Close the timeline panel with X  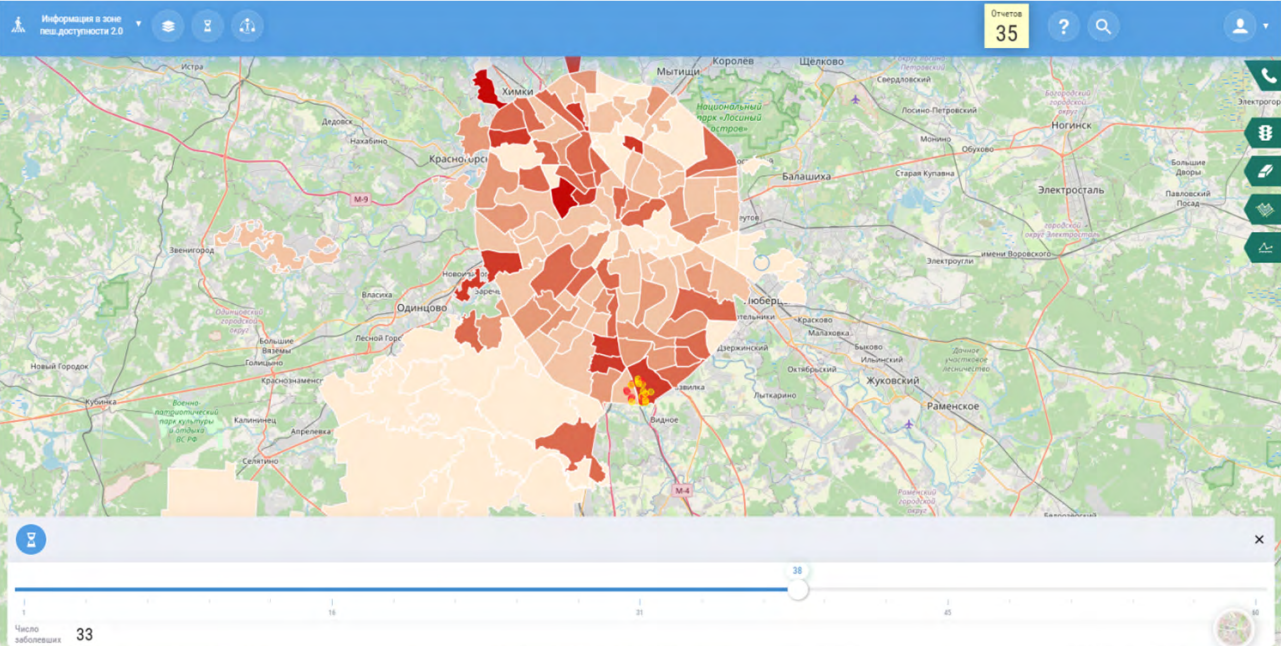coord(1259,540)
